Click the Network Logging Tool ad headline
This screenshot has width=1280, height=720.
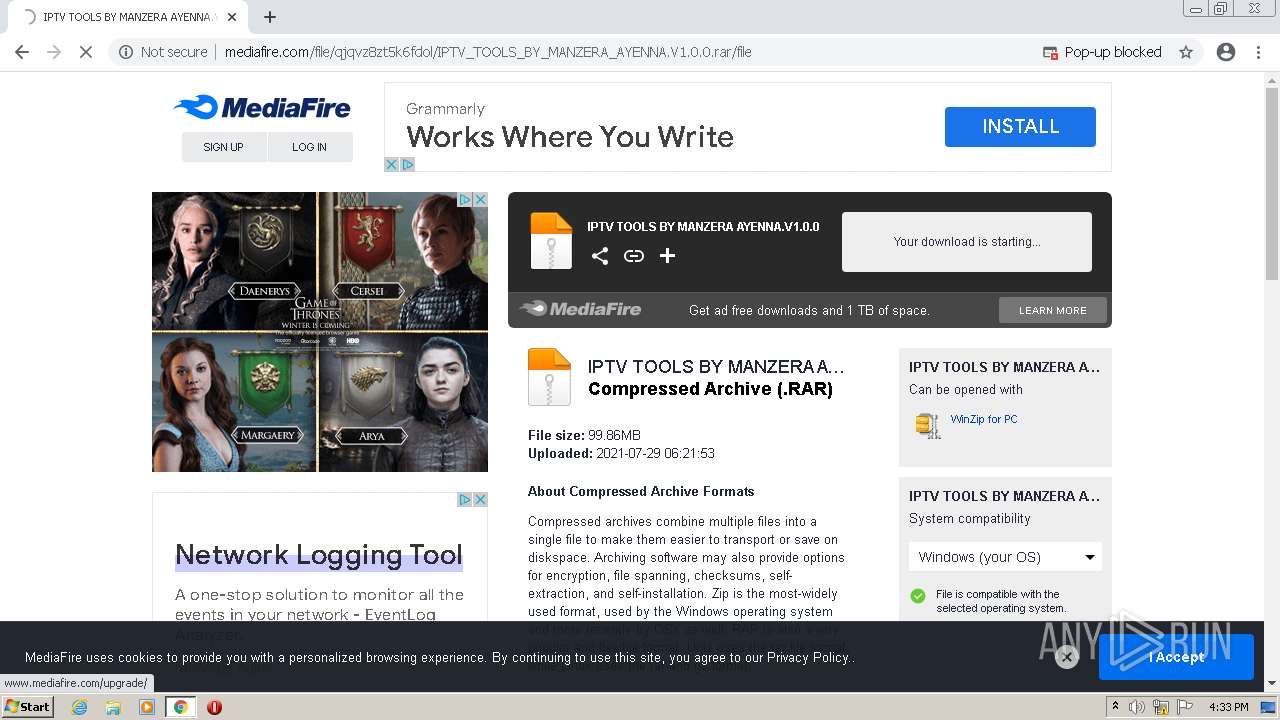[x=319, y=555]
